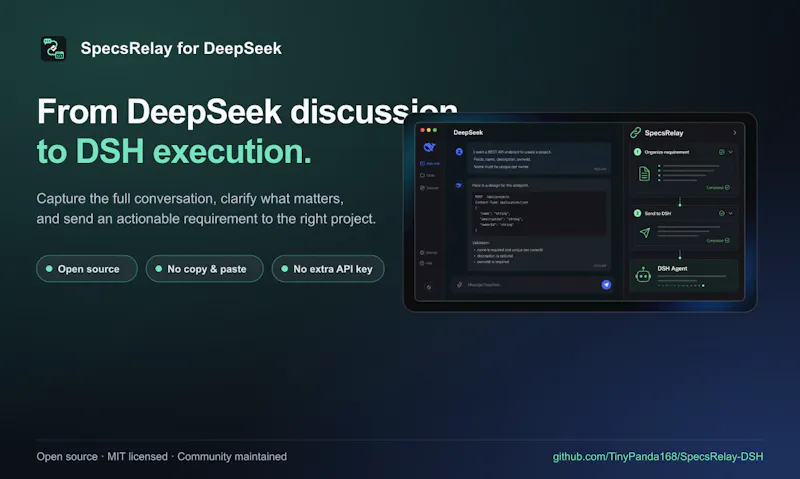
Task: Click the code block in the DeepSeek reply
Action: coord(538,213)
